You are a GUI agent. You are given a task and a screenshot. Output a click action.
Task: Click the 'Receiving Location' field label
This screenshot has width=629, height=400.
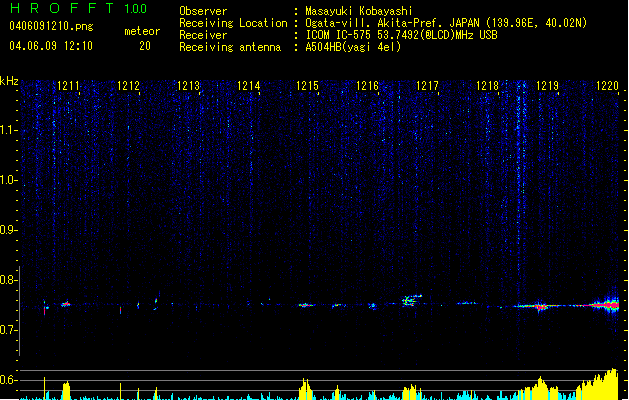[x=233, y=23]
